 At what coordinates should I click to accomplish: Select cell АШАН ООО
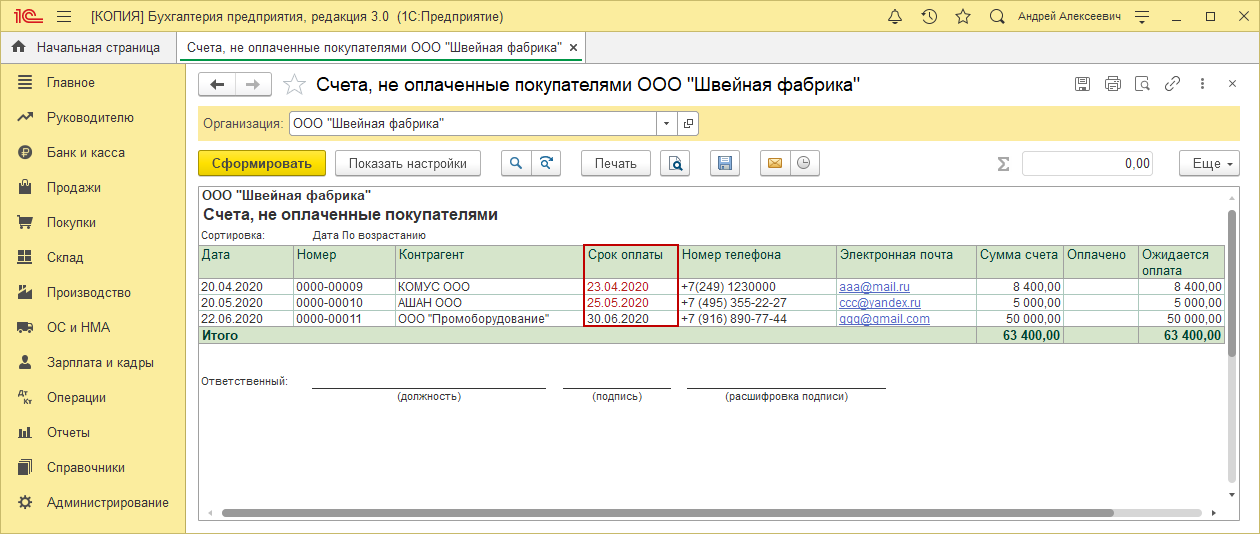pos(489,302)
